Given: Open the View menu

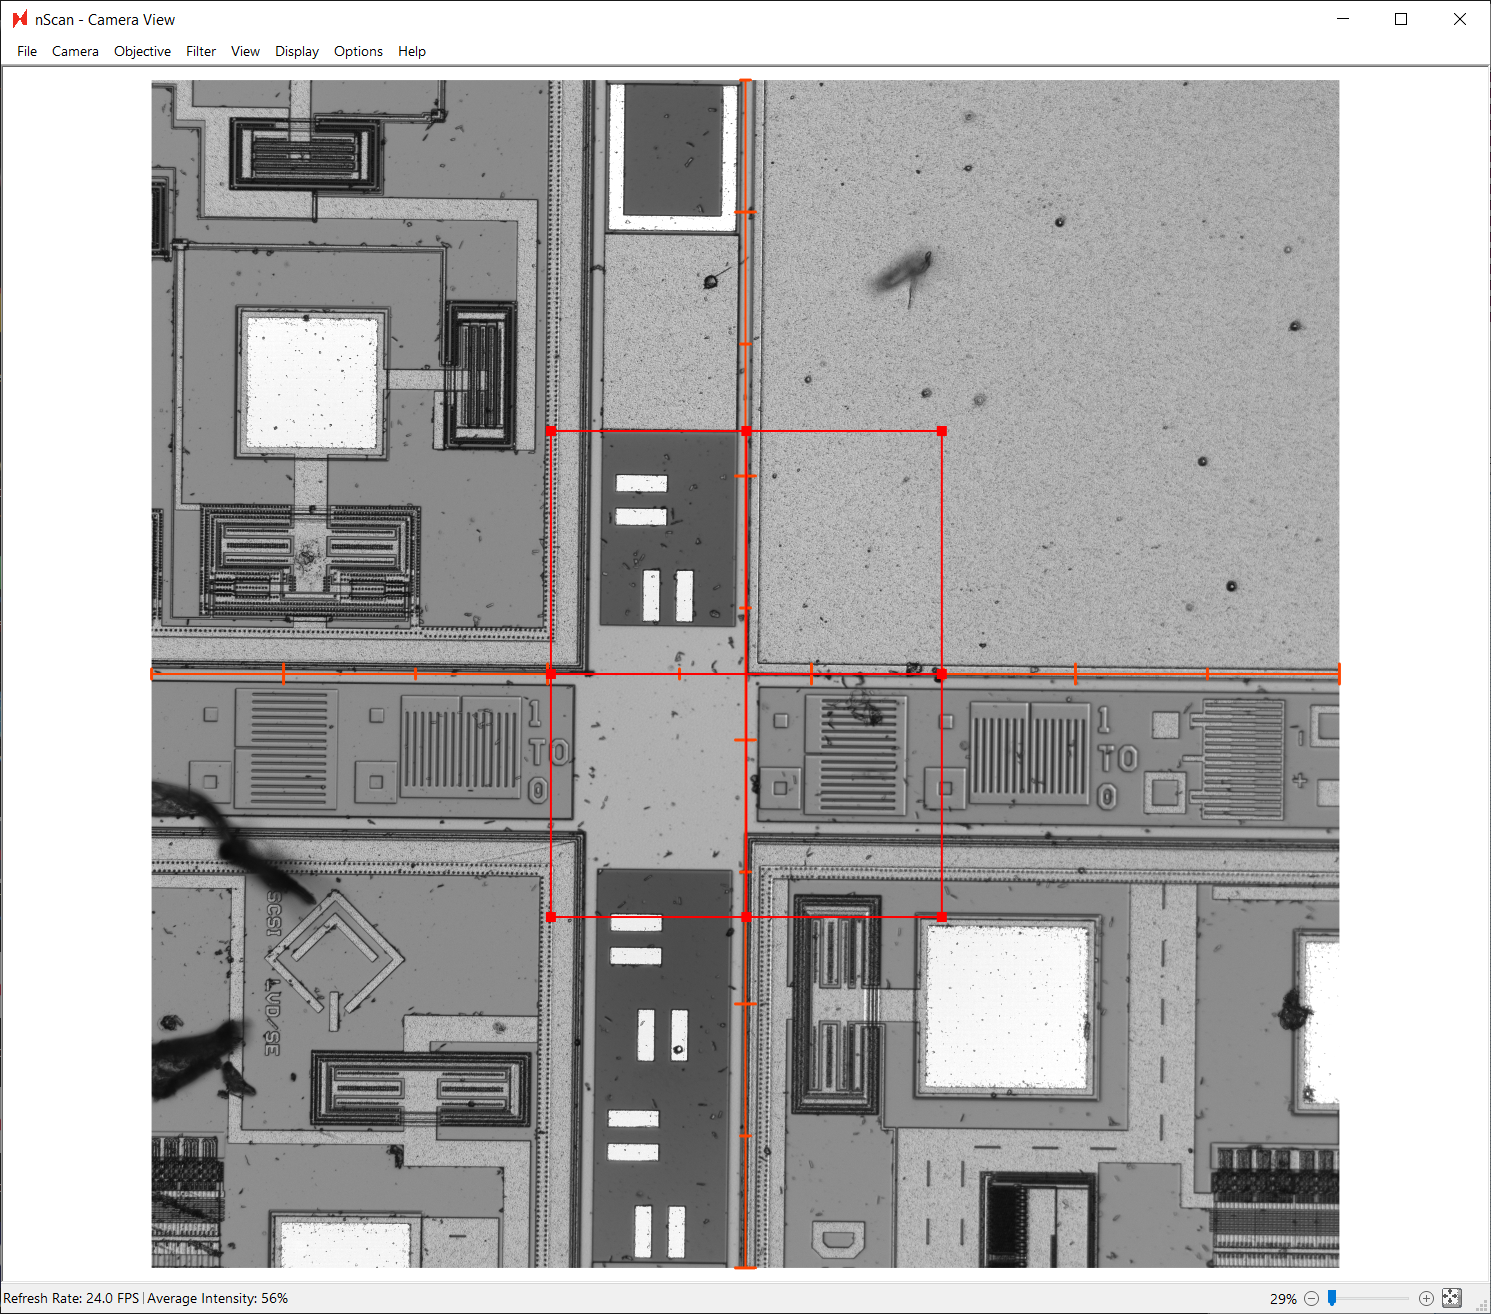Looking at the screenshot, I should (245, 51).
